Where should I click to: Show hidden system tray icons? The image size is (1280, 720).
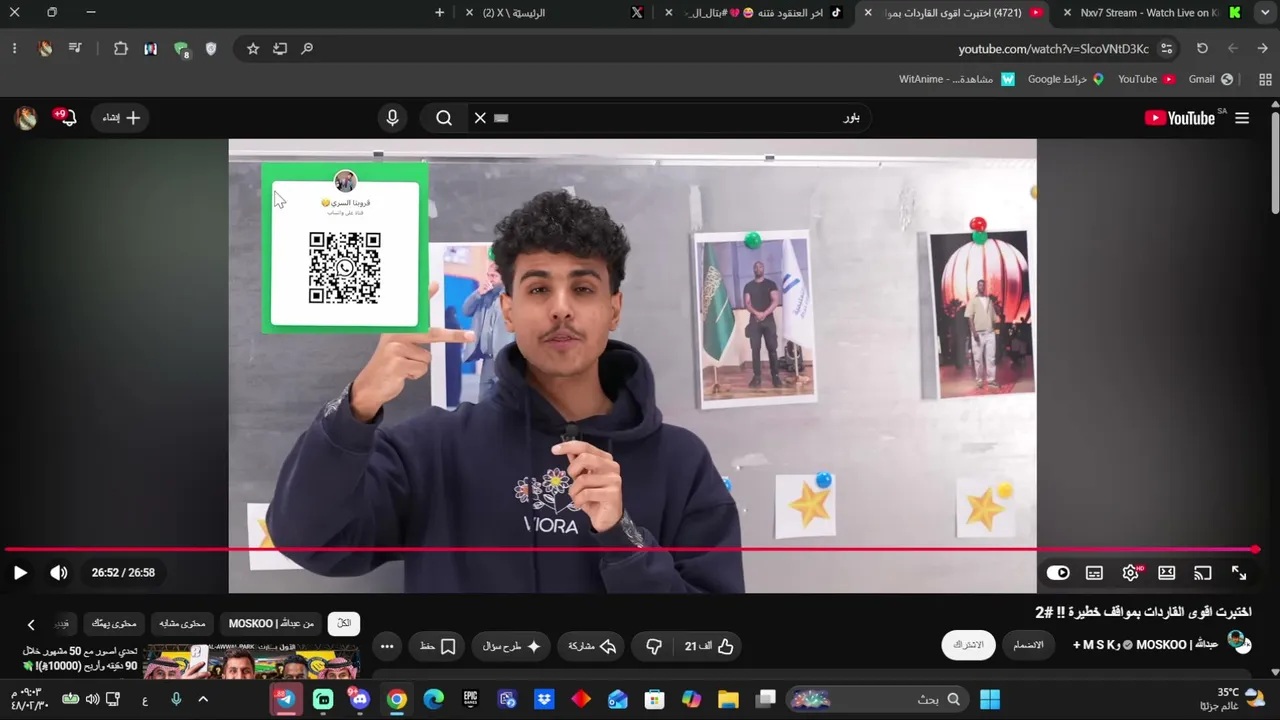203,699
